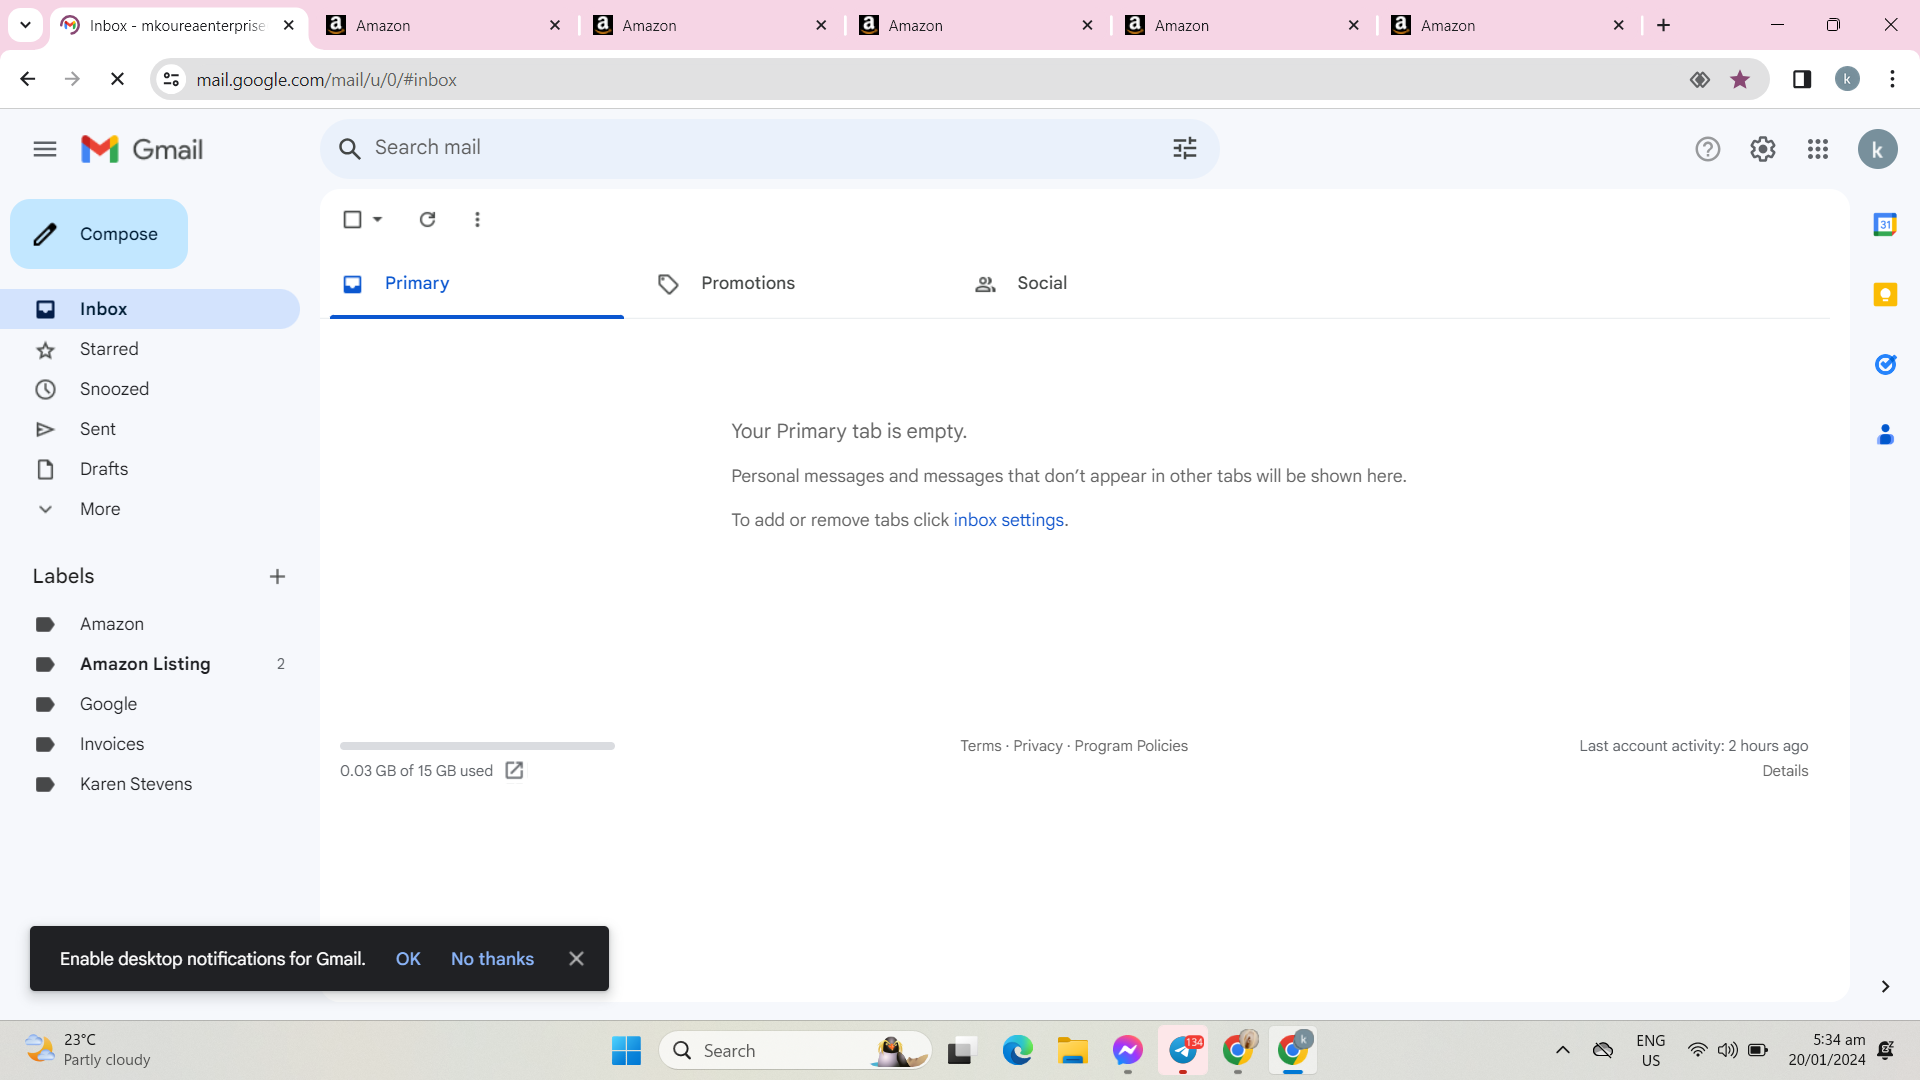The width and height of the screenshot is (1920, 1080).
Task: Click the storage usage progress bar
Action: click(x=477, y=746)
